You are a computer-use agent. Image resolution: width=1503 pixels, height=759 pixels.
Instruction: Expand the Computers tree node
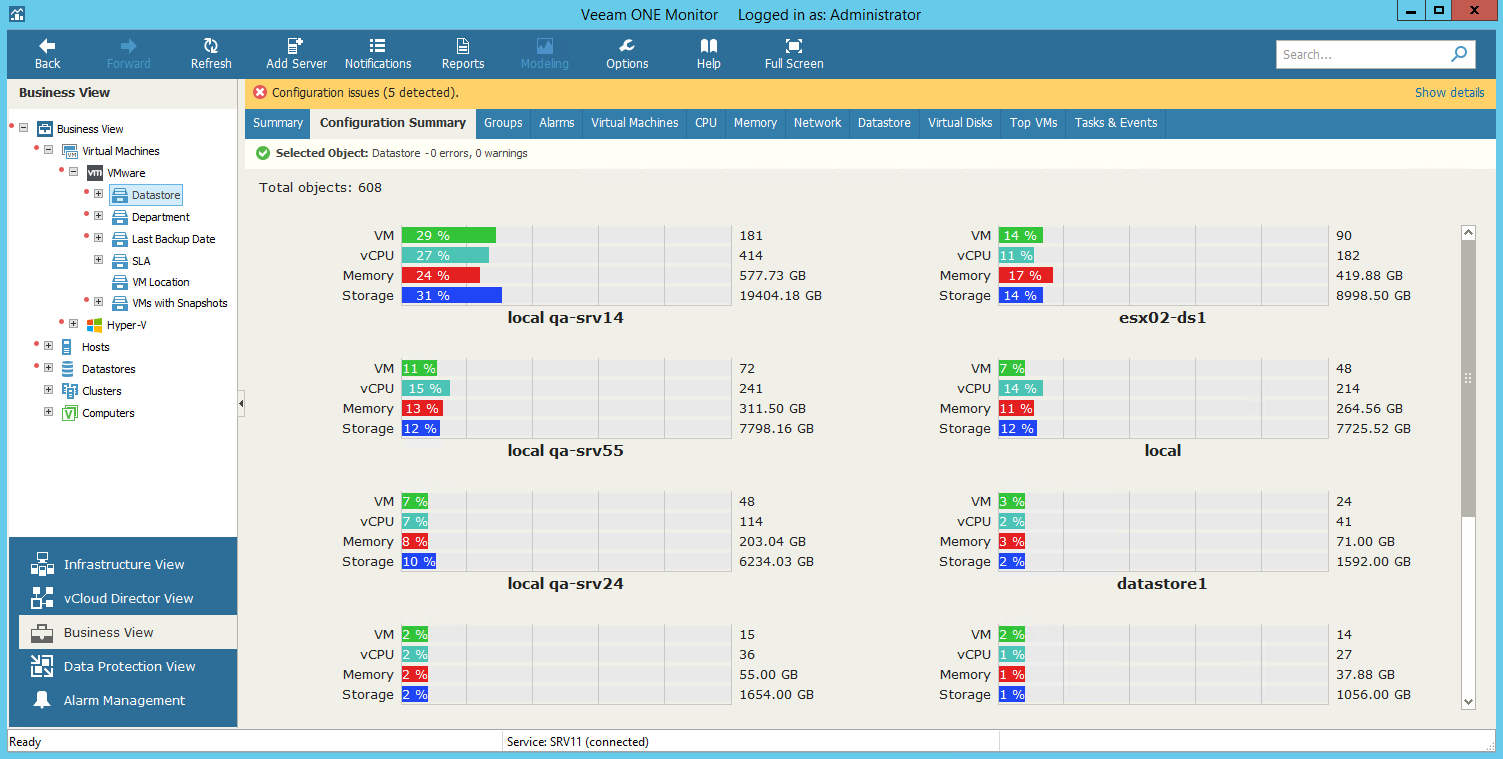[x=48, y=412]
